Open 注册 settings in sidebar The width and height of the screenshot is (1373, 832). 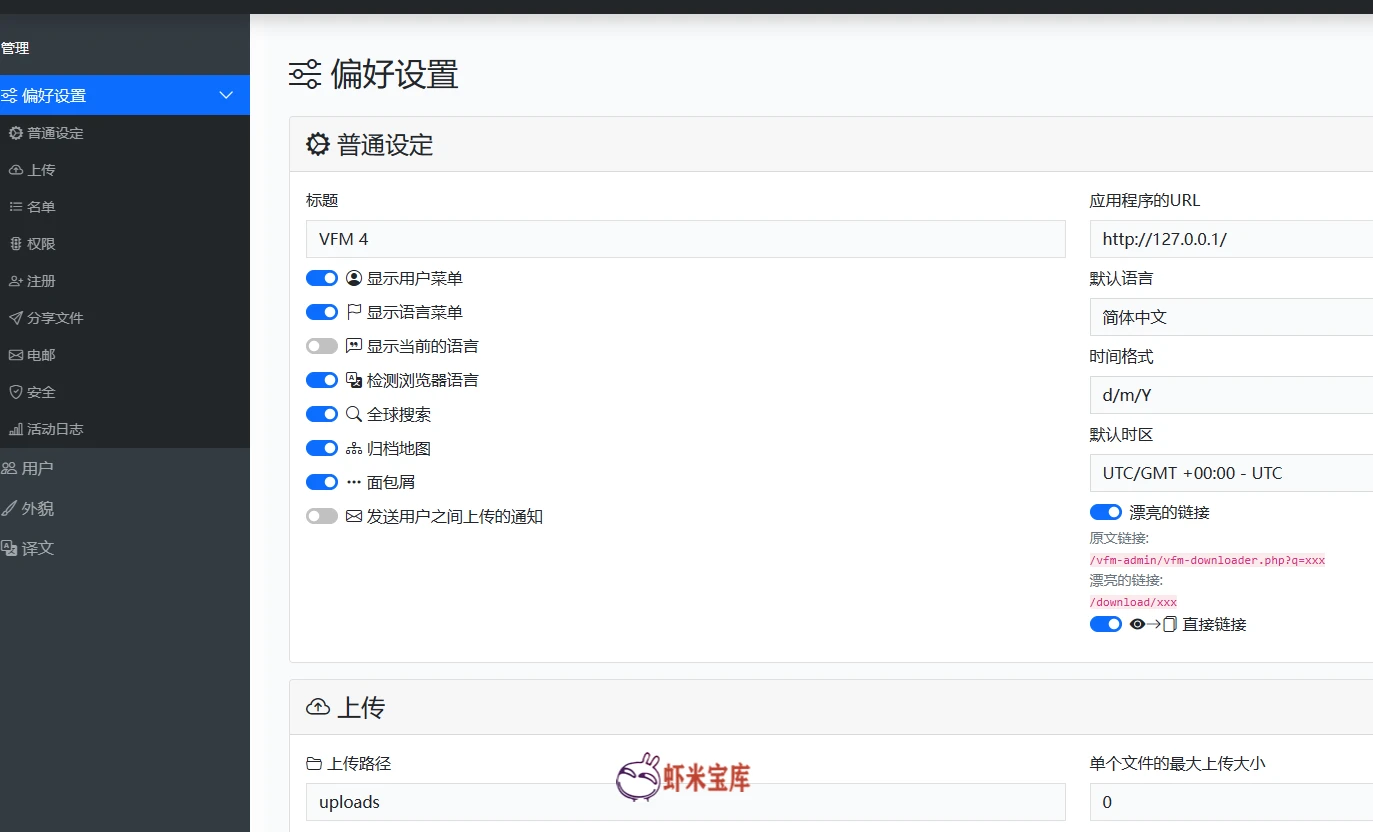125,281
